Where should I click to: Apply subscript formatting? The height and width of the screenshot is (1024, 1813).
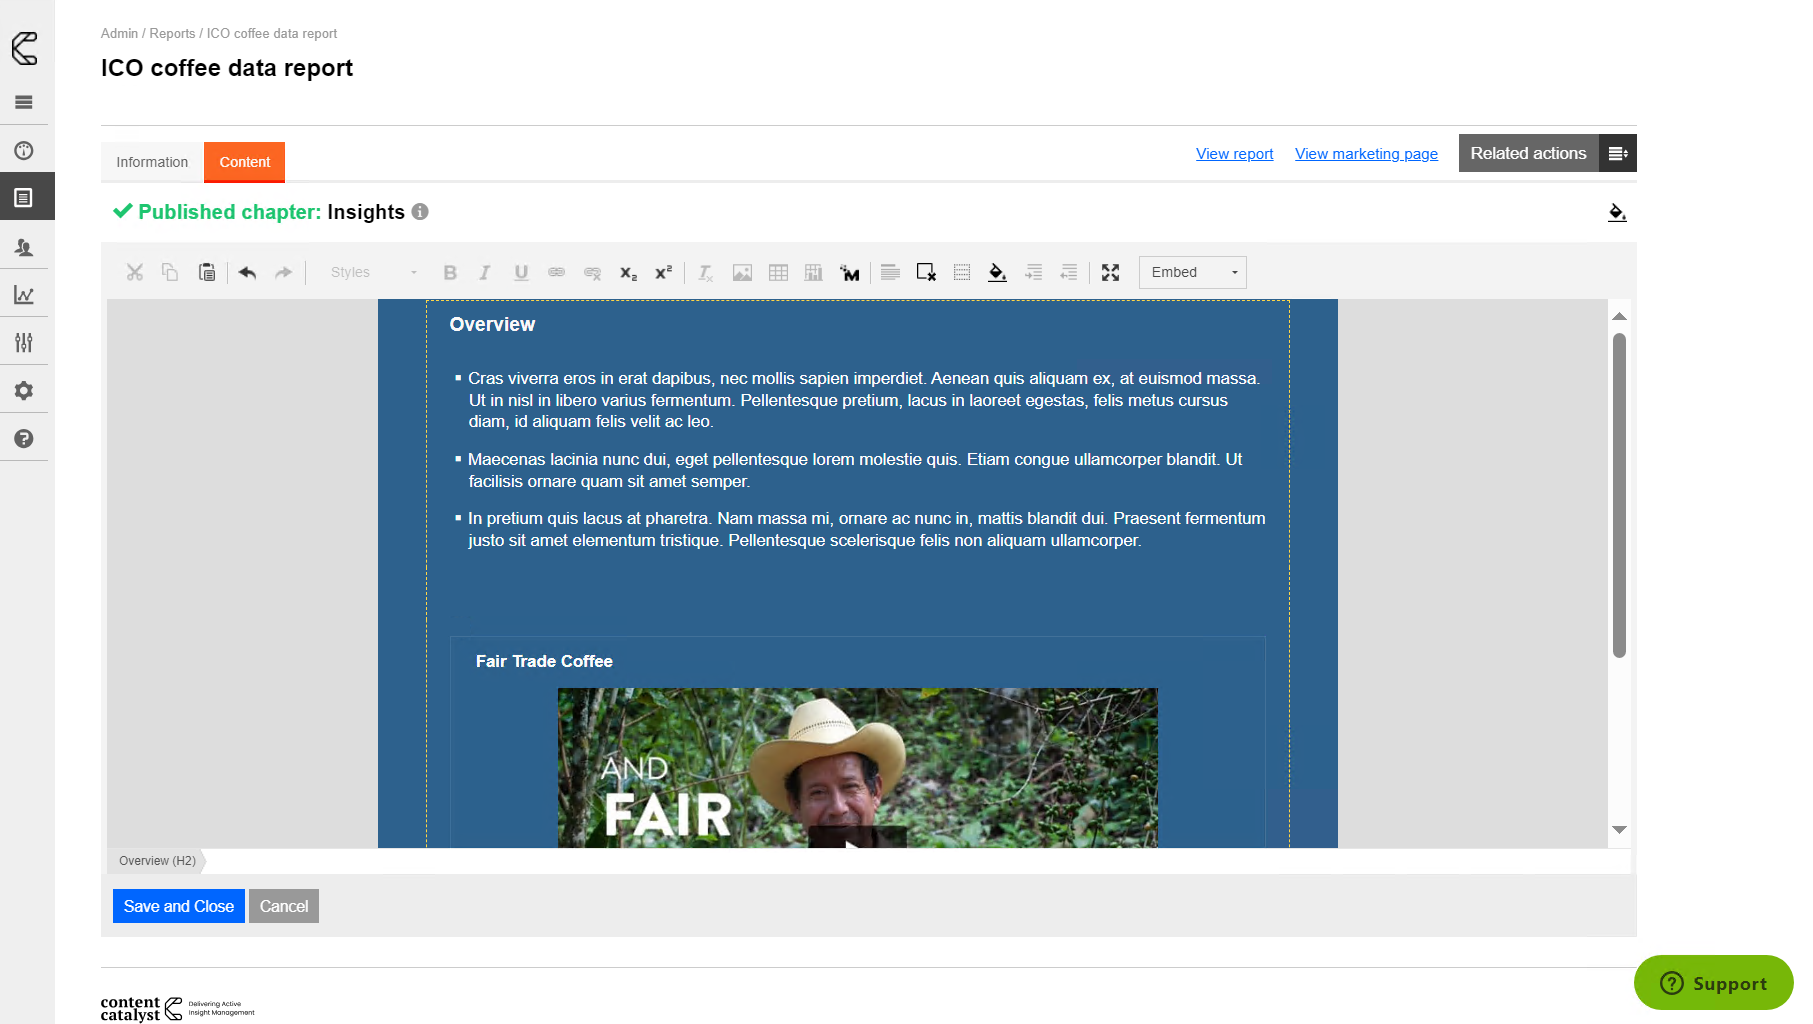pos(628,272)
